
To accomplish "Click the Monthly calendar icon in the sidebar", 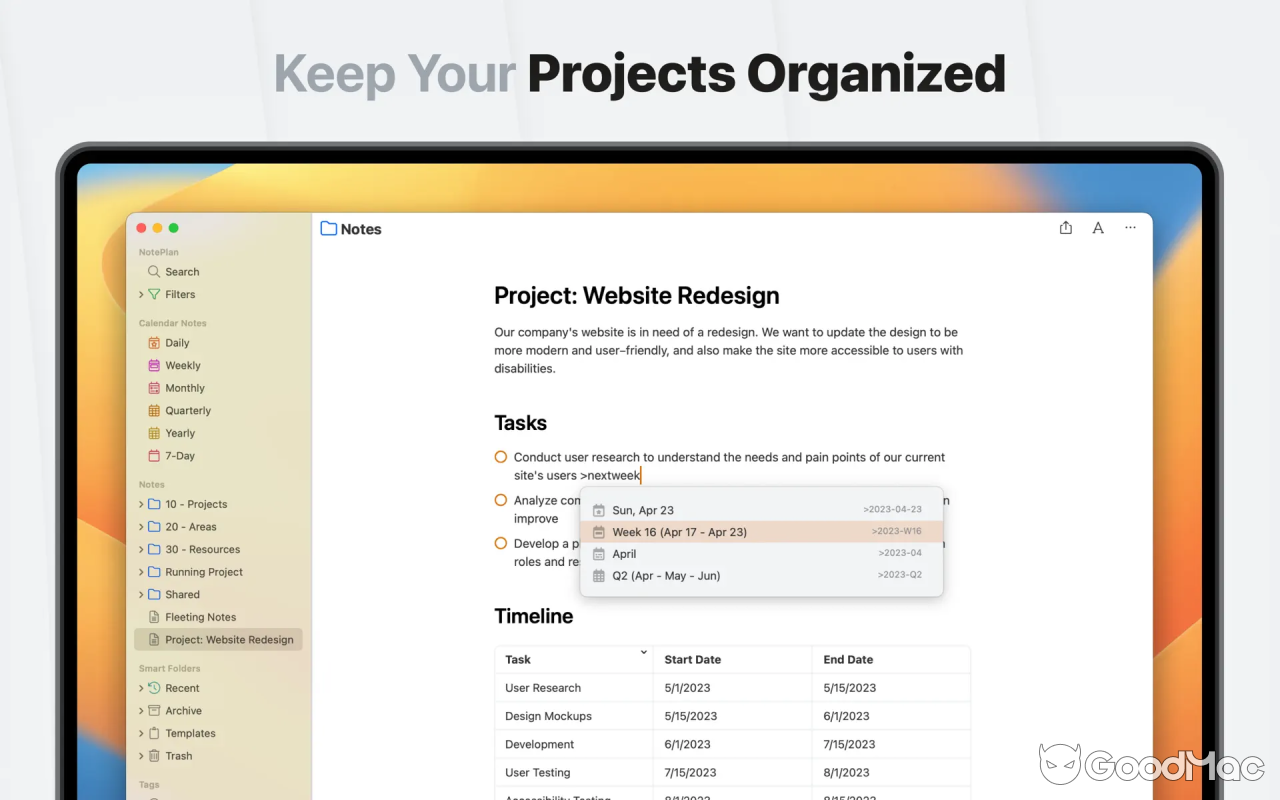I will click(154, 388).
